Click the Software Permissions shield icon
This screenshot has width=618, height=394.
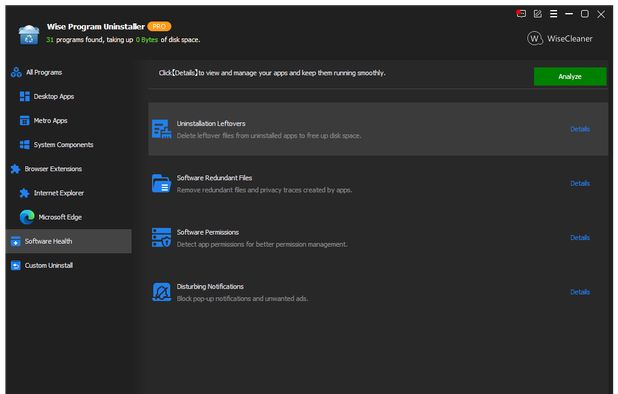(162, 238)
